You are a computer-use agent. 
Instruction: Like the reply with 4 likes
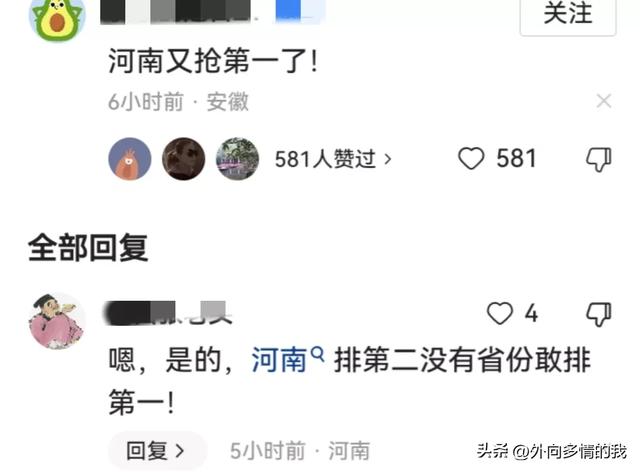(x=500, y=314)
